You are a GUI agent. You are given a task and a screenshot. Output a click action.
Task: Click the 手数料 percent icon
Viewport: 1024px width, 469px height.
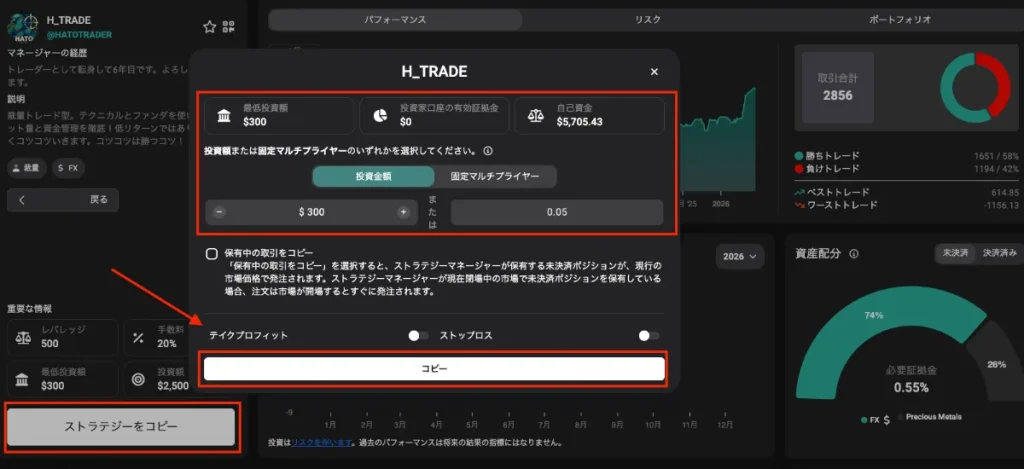pyautogui.click(x=138, y=338)
